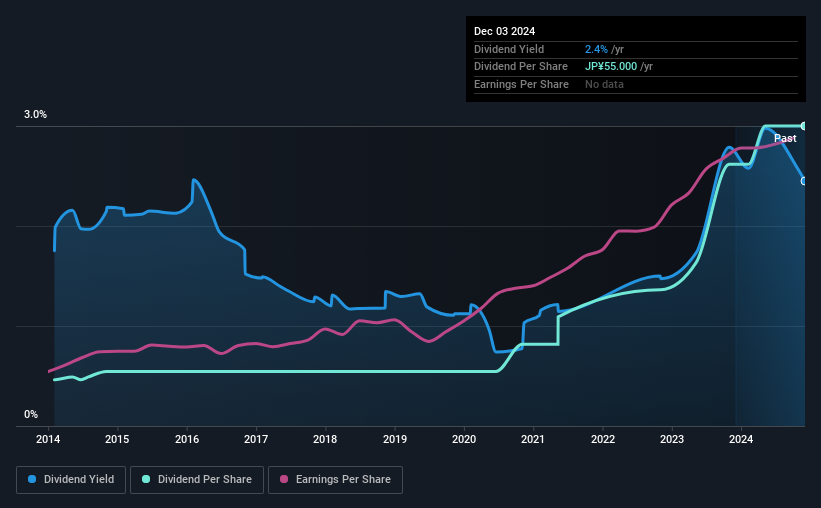Click the No data earnings value
Screen dimensions: 821x508
(604, 84)
